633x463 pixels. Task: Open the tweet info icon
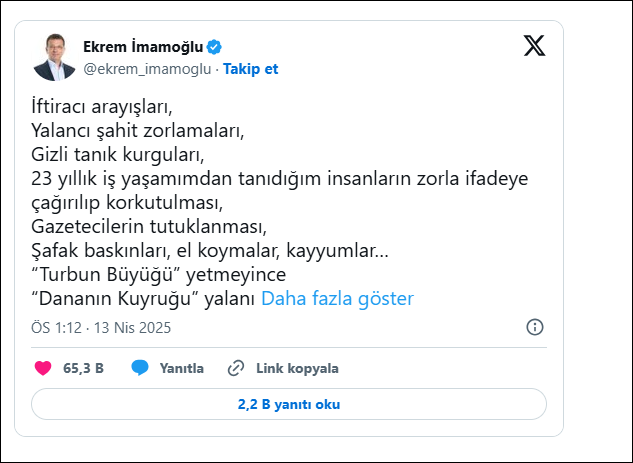pyautogui.click(x=535, y=327)
